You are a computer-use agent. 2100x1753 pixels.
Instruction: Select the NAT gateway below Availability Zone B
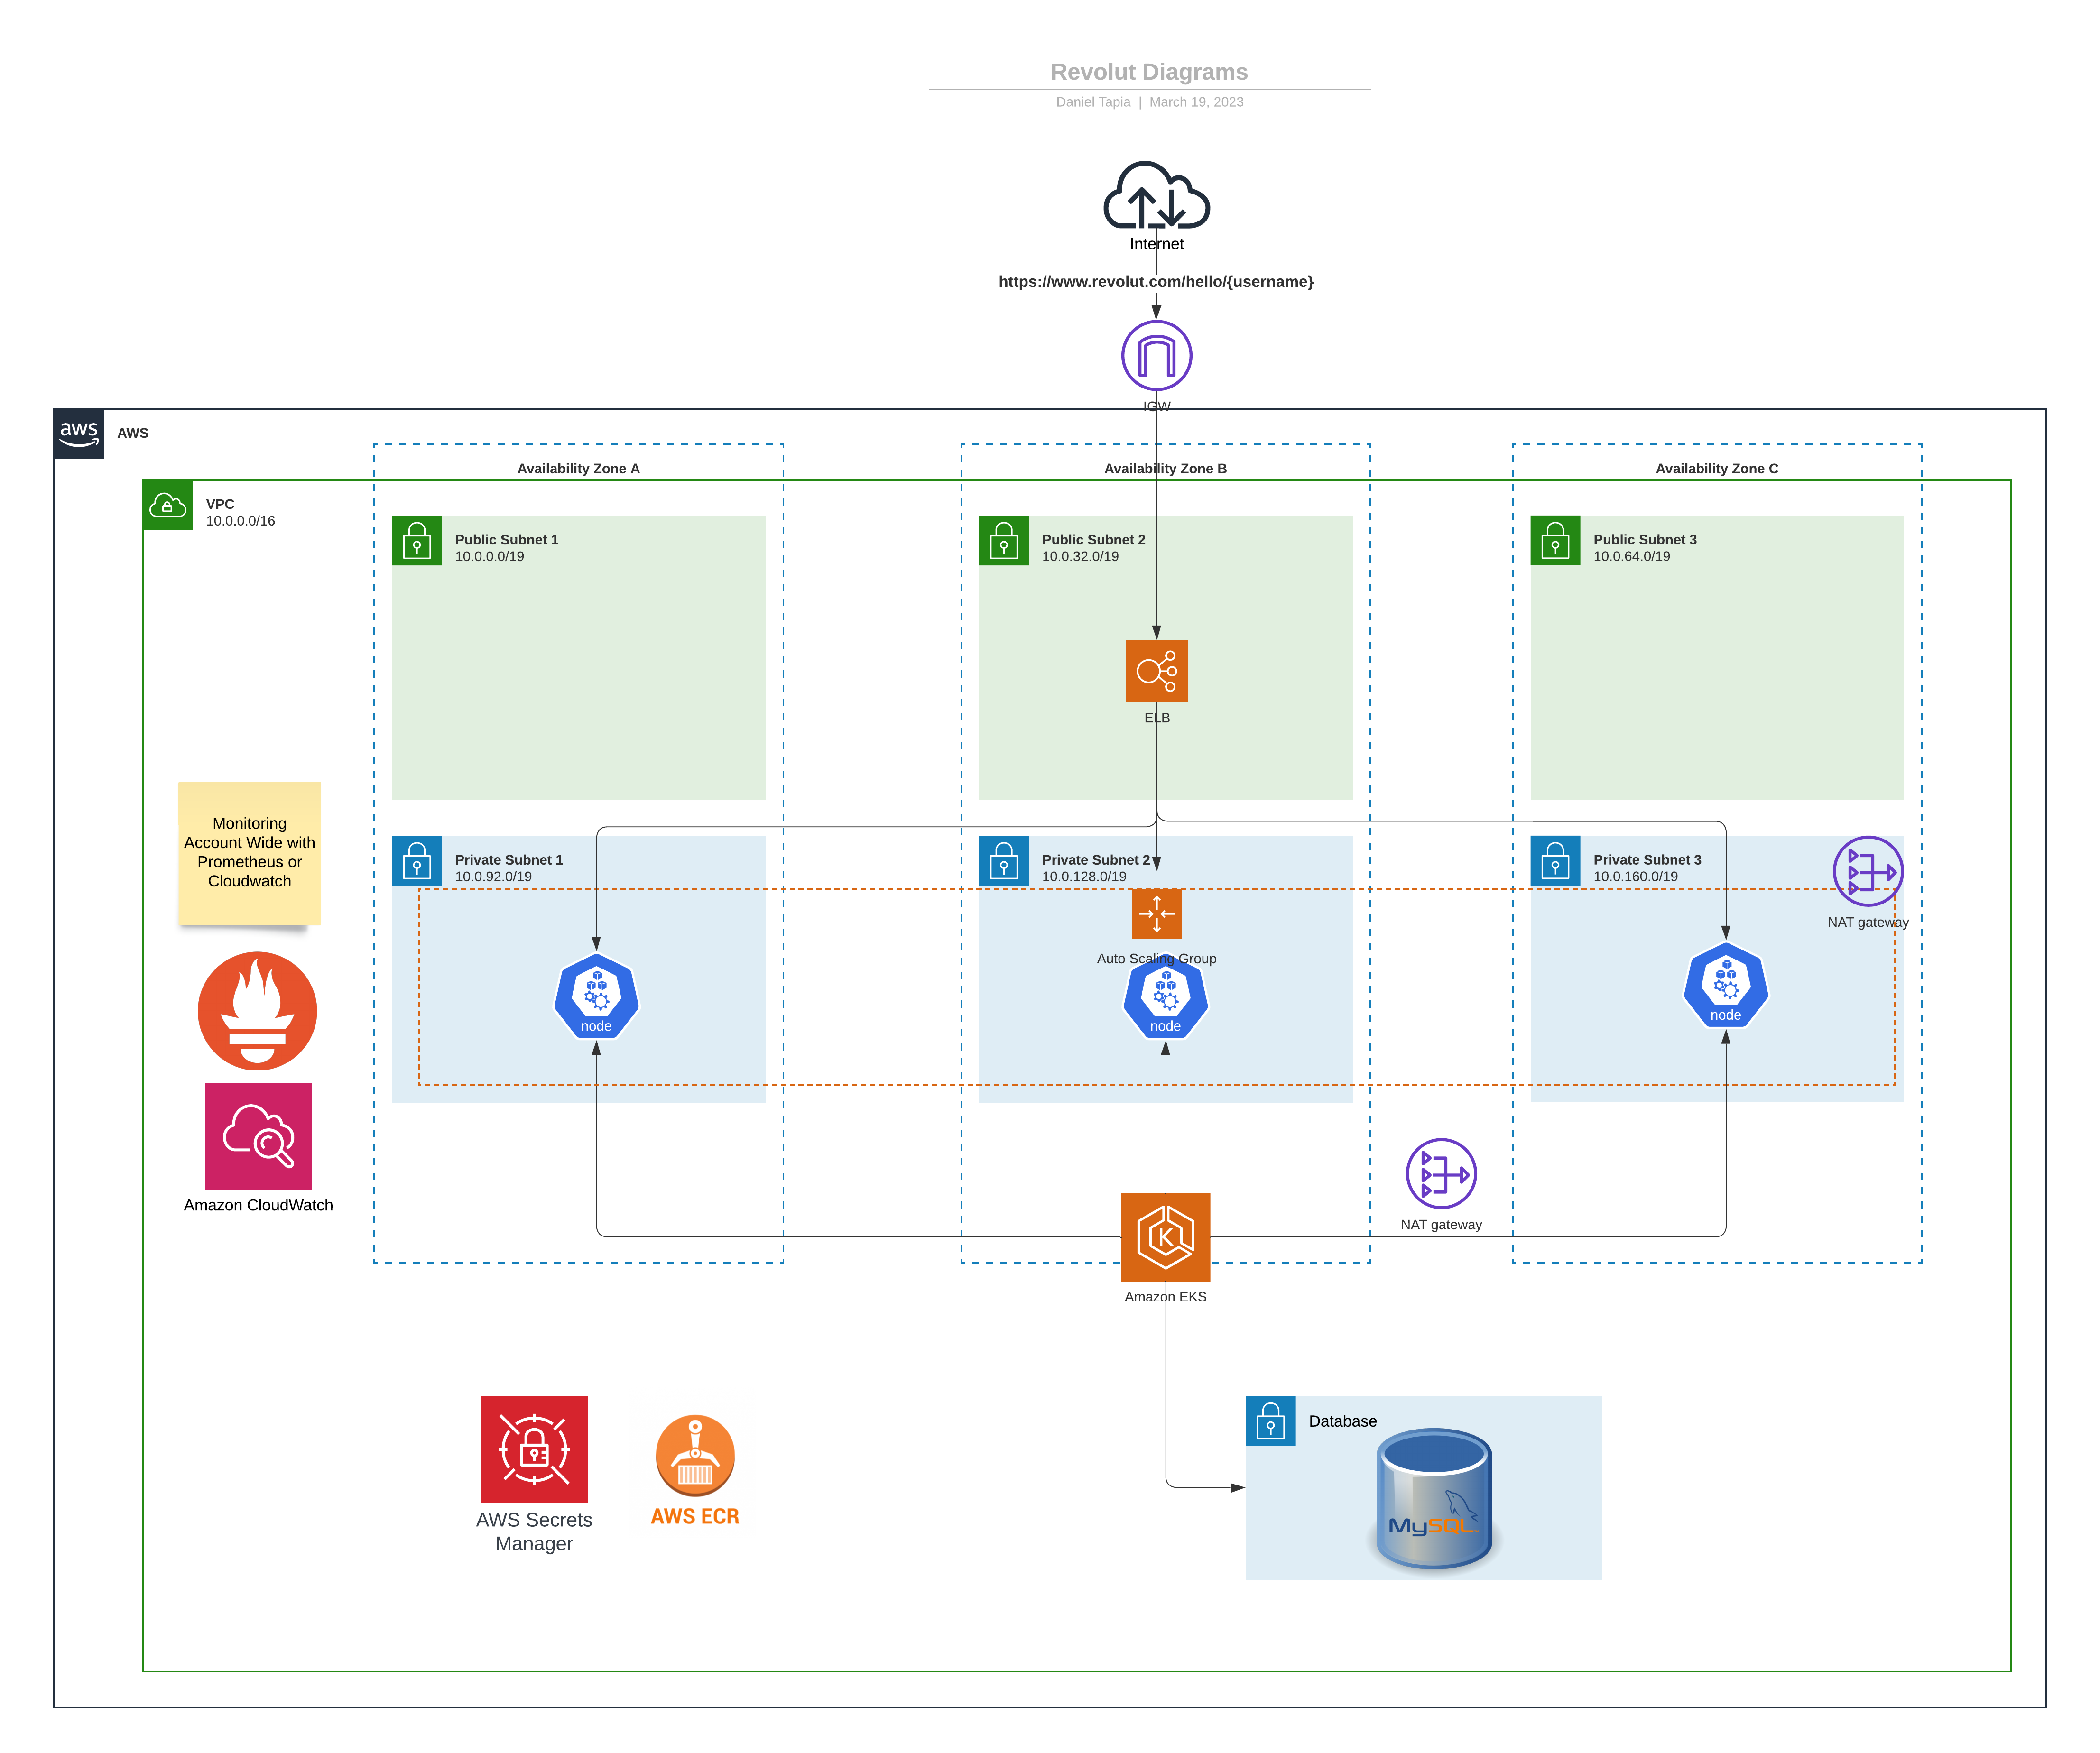1440,1174
